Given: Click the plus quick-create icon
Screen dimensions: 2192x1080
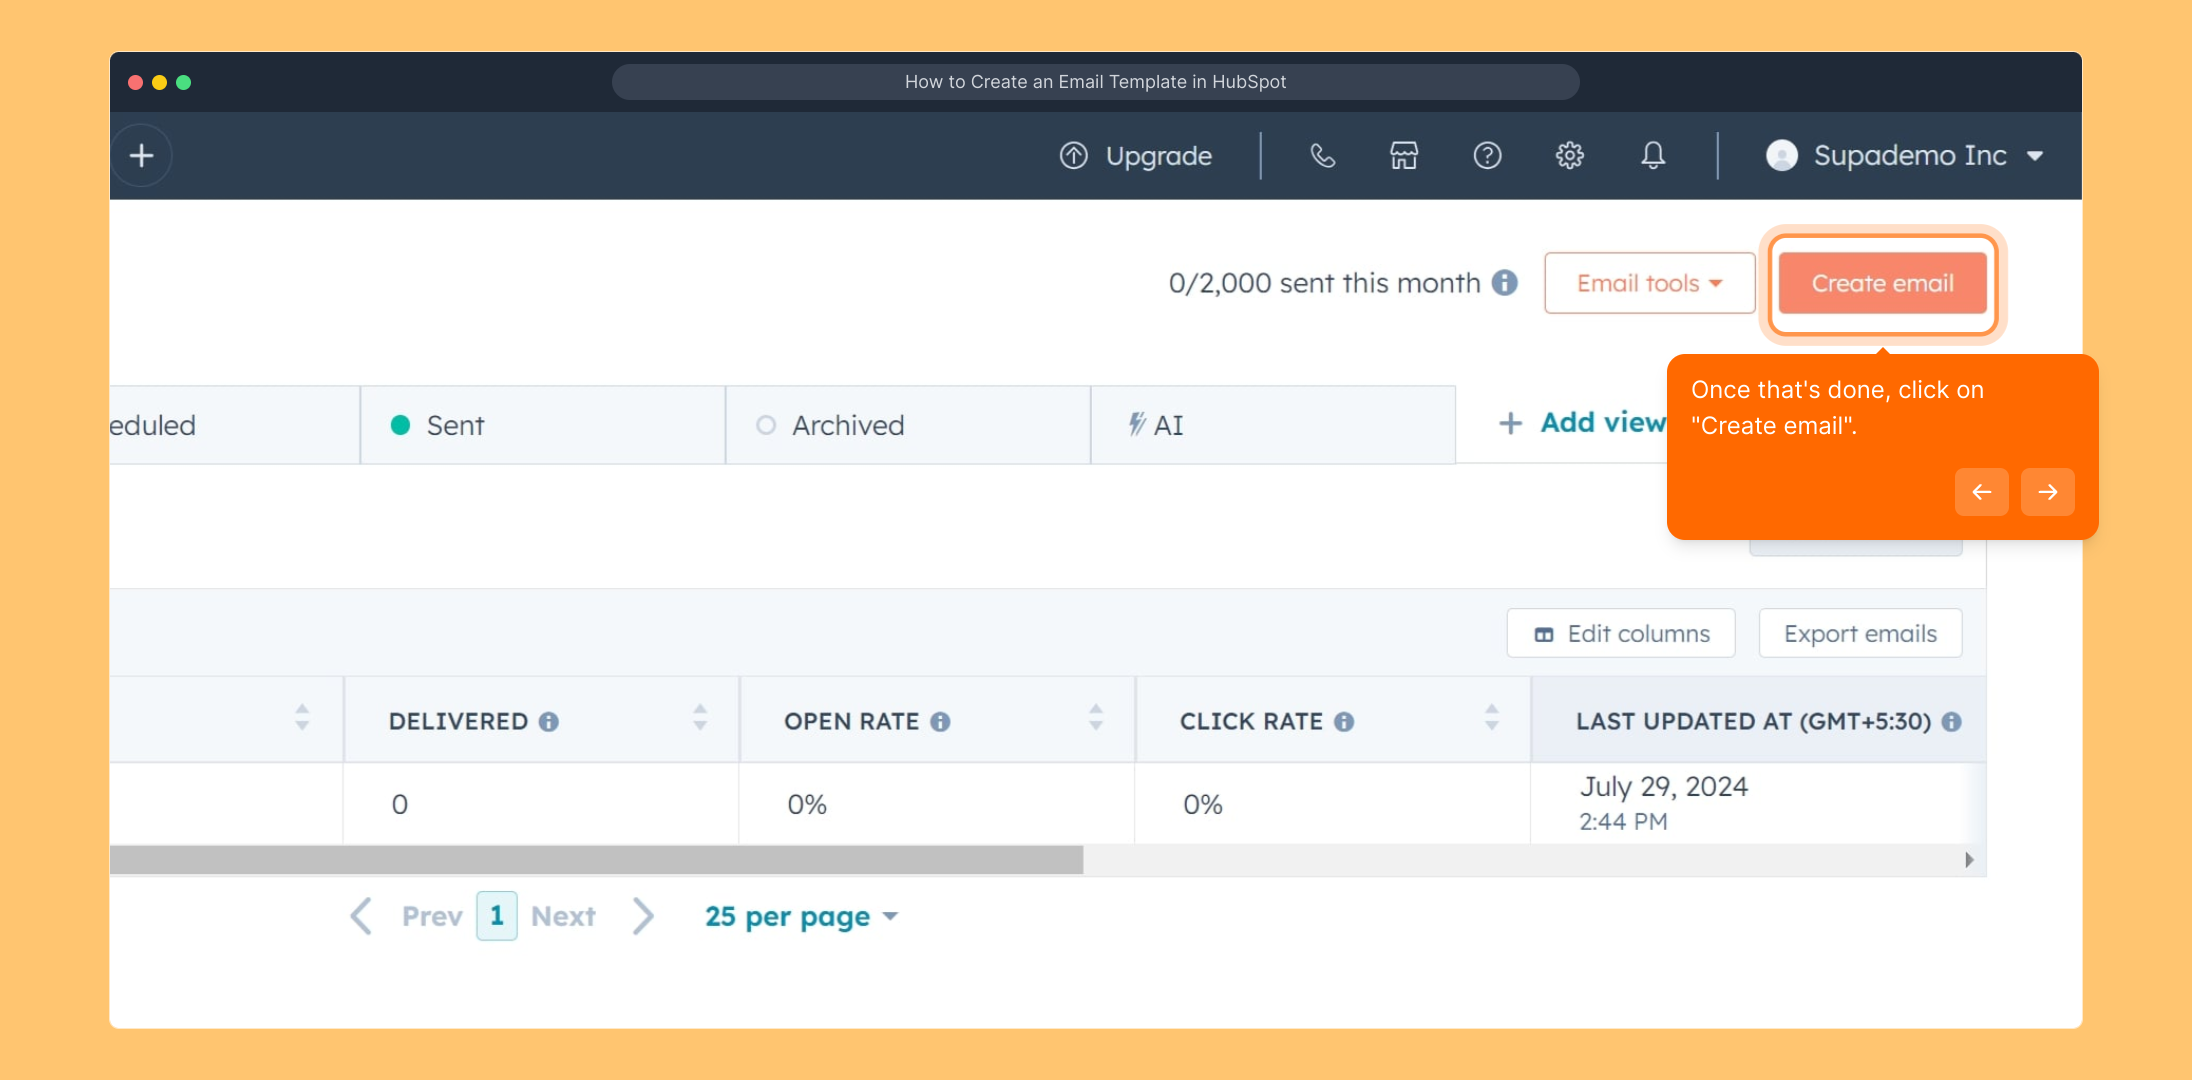Looking at the screenshot, I should tap(142, 156).
